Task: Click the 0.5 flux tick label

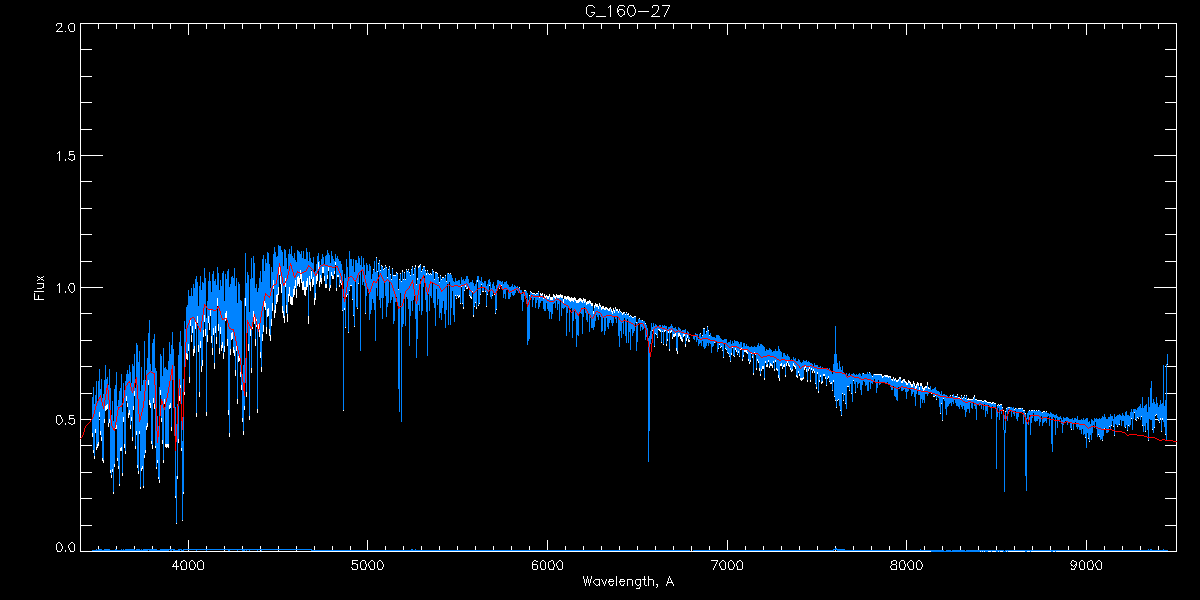Action: (x=66, y=418)
